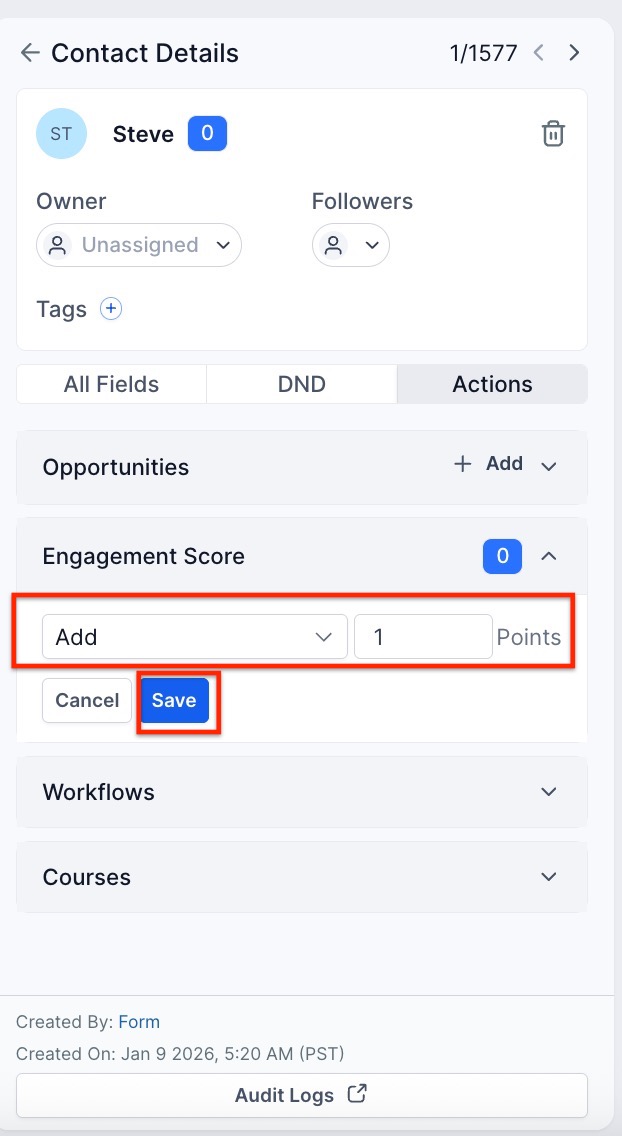Open the Owner Unassigned dropdown

coord(139,245)
